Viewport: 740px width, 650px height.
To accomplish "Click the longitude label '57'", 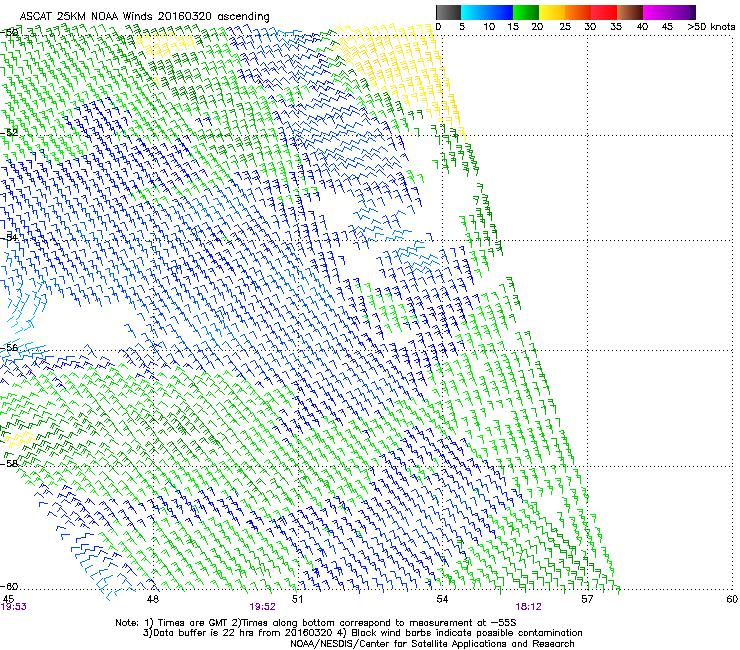I will tap(587, 599).
